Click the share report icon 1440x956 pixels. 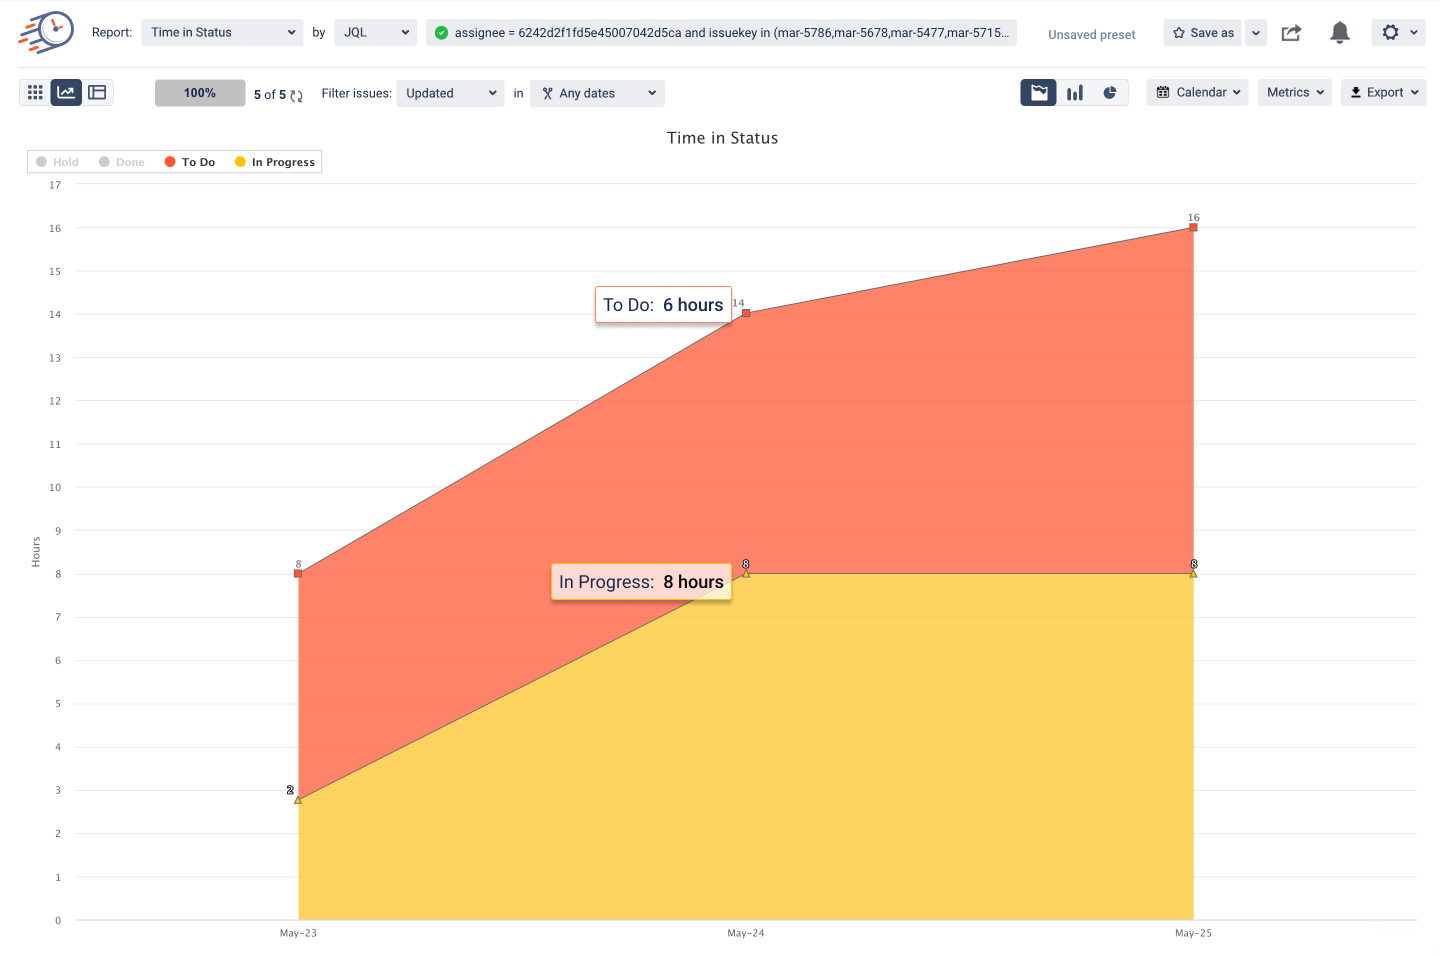[x=1292, y=33]
